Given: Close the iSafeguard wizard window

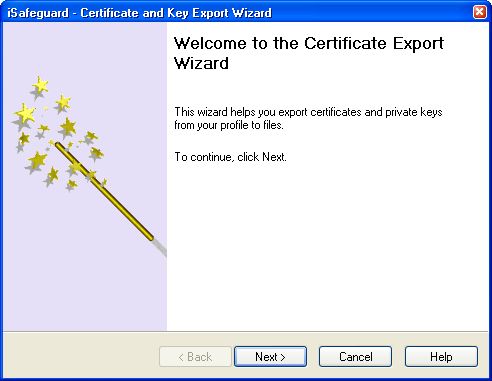Looking at the screenshot, I should click(x=480, y=12).
